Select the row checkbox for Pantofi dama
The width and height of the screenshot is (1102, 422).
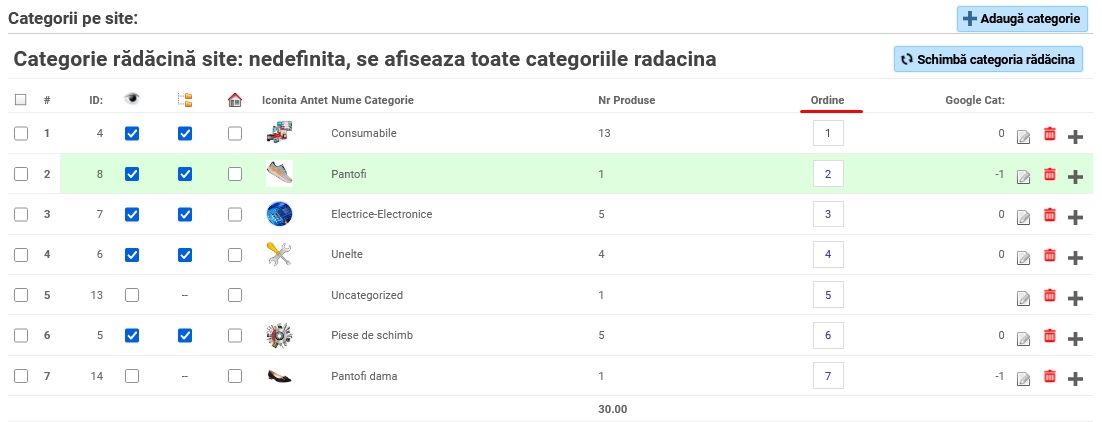(x=21, y=376)
